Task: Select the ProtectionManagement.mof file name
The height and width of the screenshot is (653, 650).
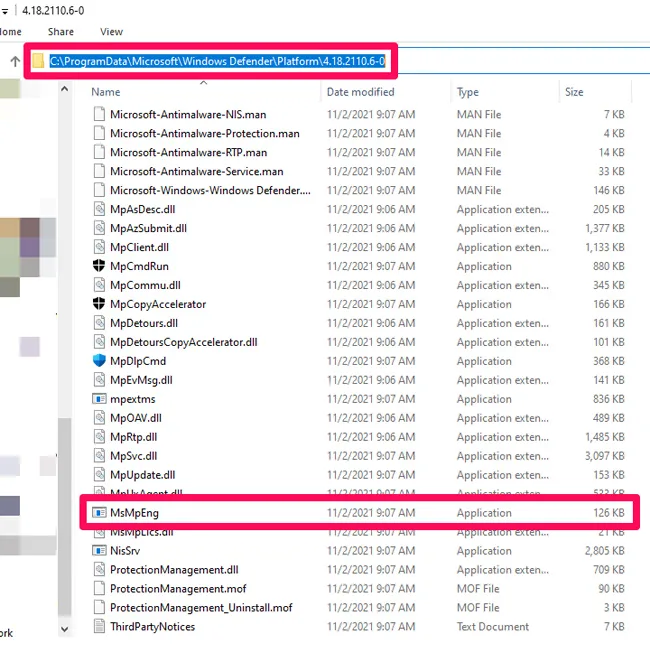Action: pyautogui.click(x=178, y=588)
